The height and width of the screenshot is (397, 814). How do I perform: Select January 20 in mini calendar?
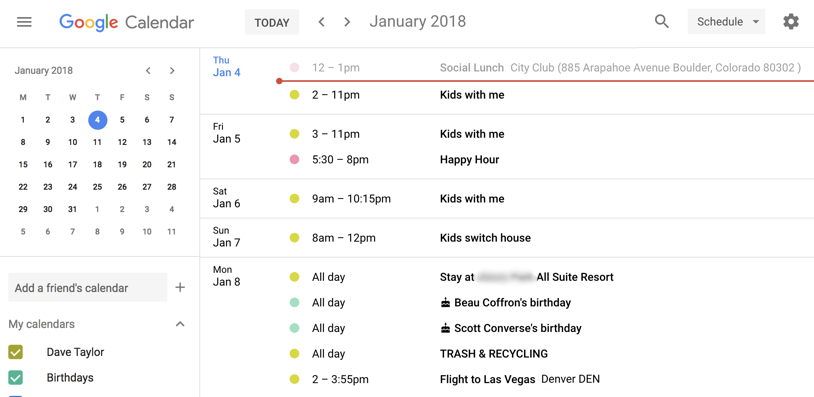[x=147, y=165]
